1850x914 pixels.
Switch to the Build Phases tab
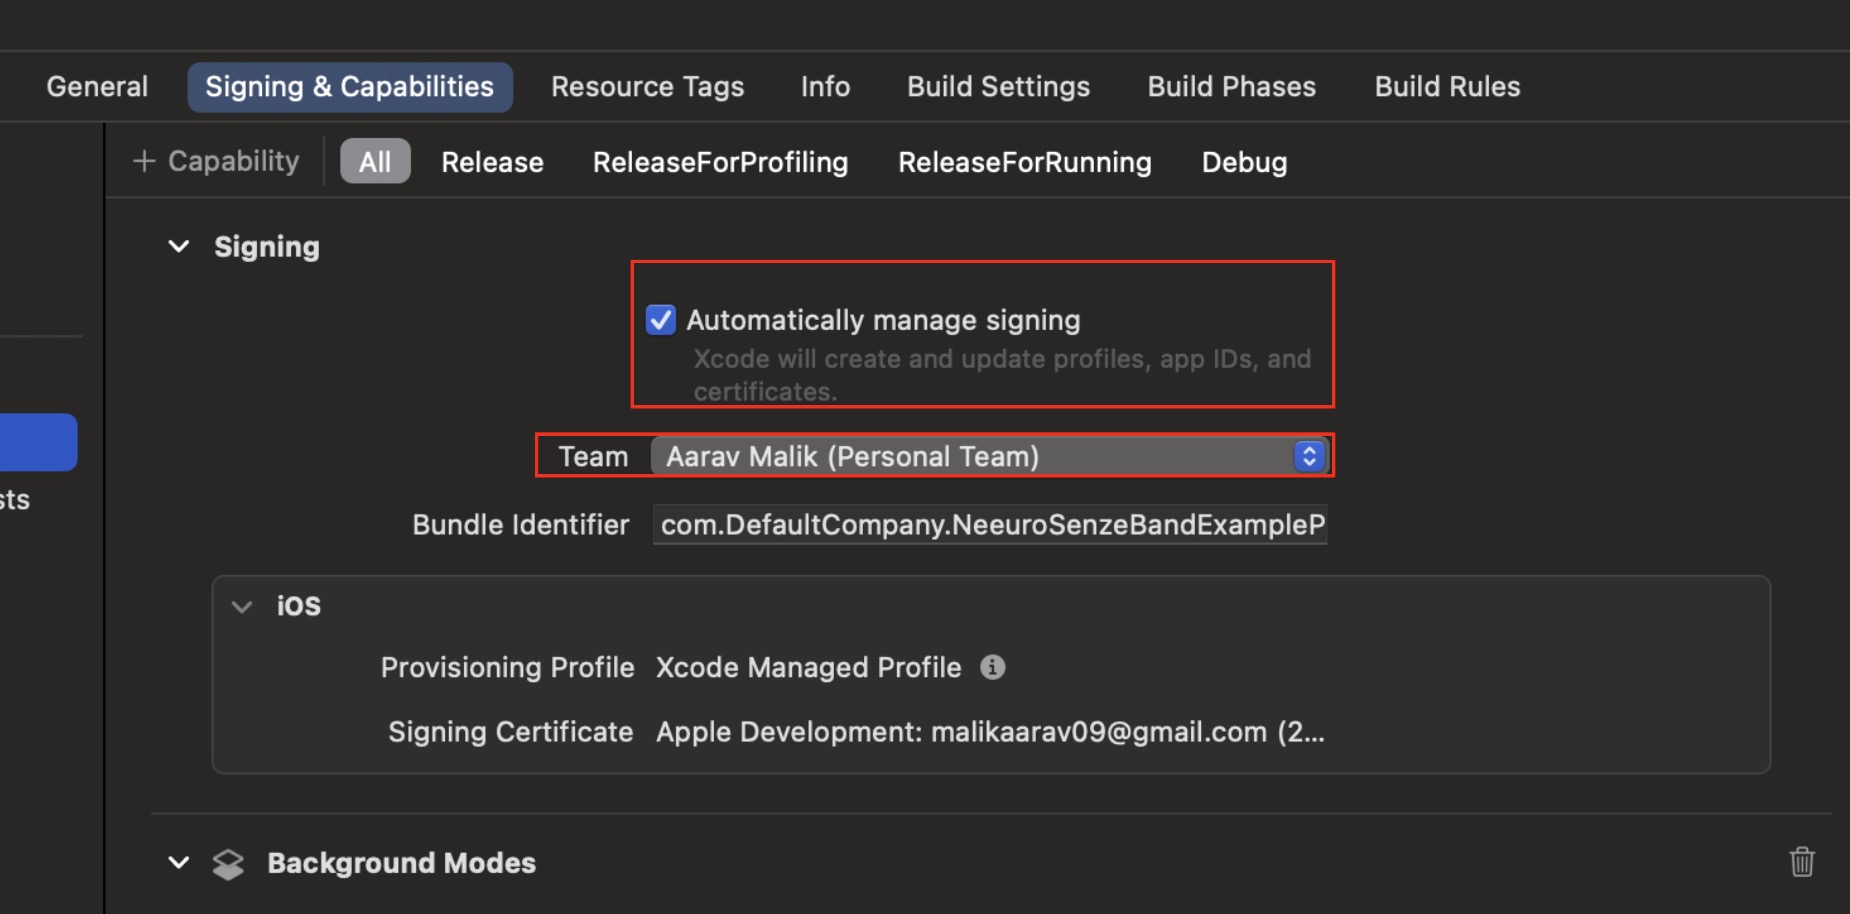1230,86
